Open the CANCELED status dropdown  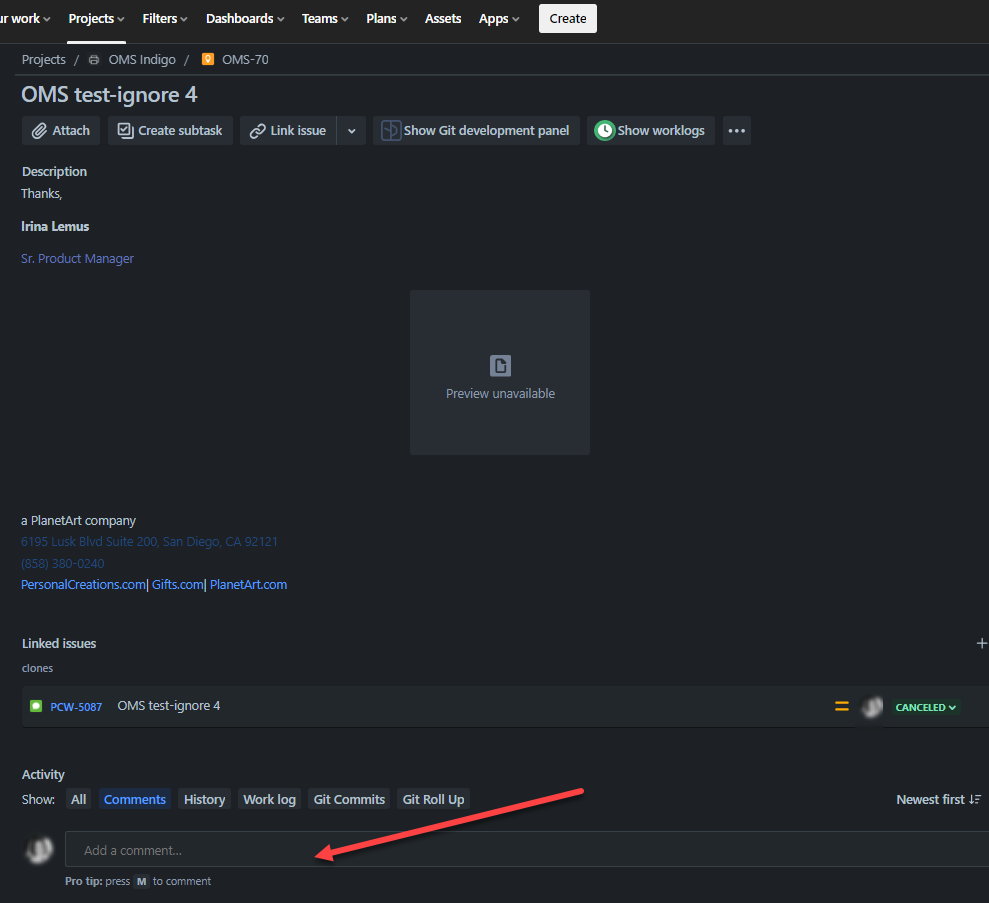pyautogui.click(x=925, y=708)
